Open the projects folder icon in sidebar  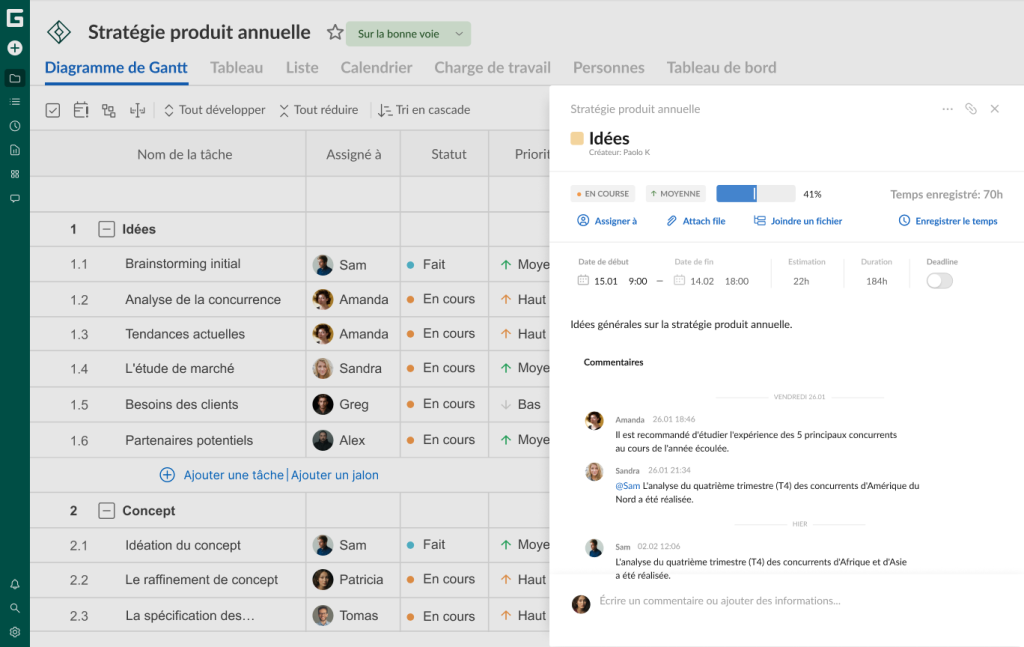[x=14, y=78]
